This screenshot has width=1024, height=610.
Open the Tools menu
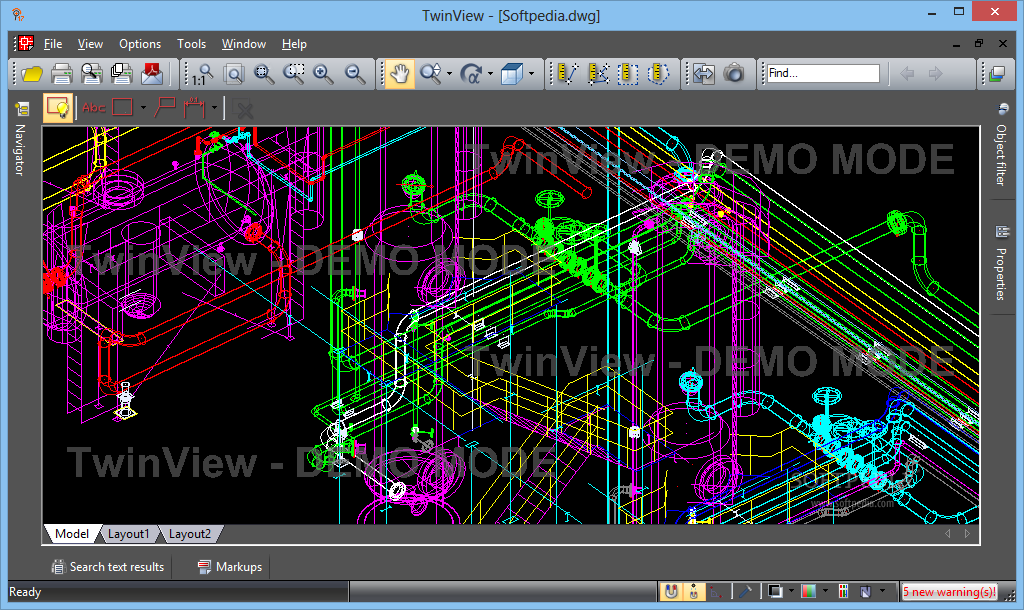click(191, 44)
